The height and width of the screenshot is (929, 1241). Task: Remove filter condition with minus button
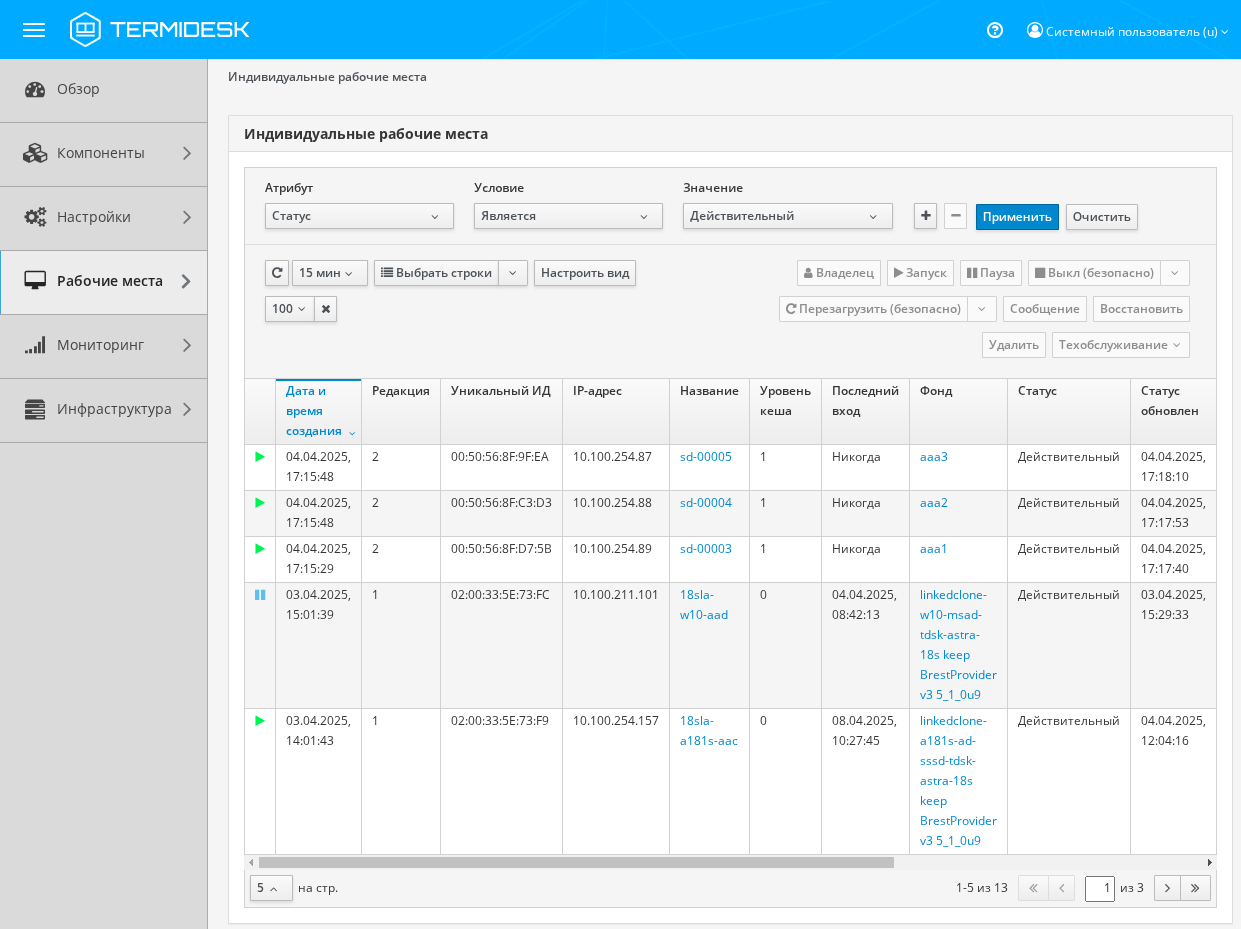pos(955,216)
